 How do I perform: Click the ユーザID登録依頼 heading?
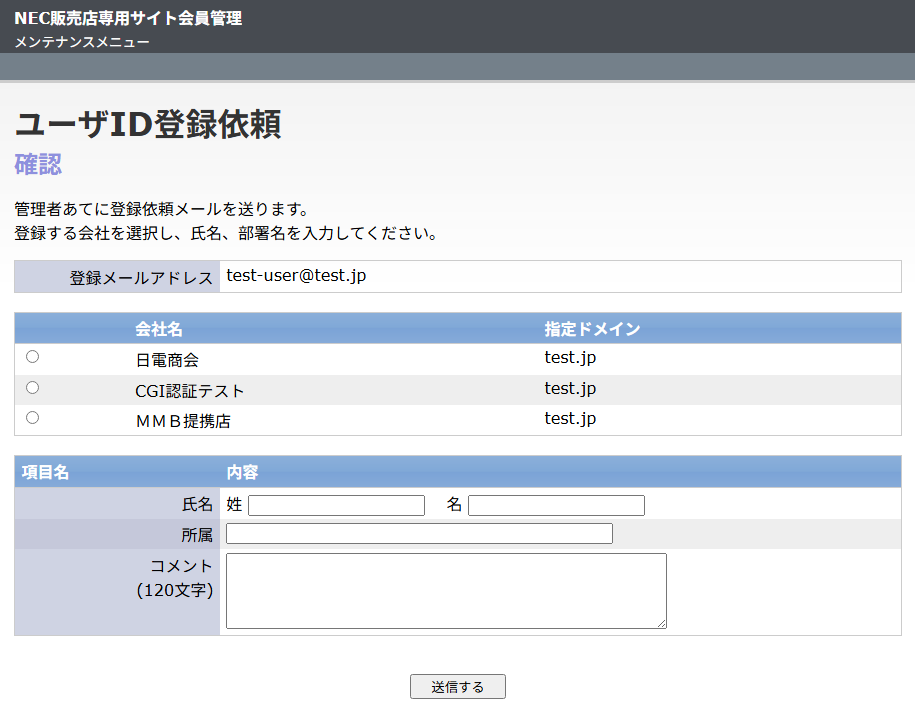(x=148, y=124)
